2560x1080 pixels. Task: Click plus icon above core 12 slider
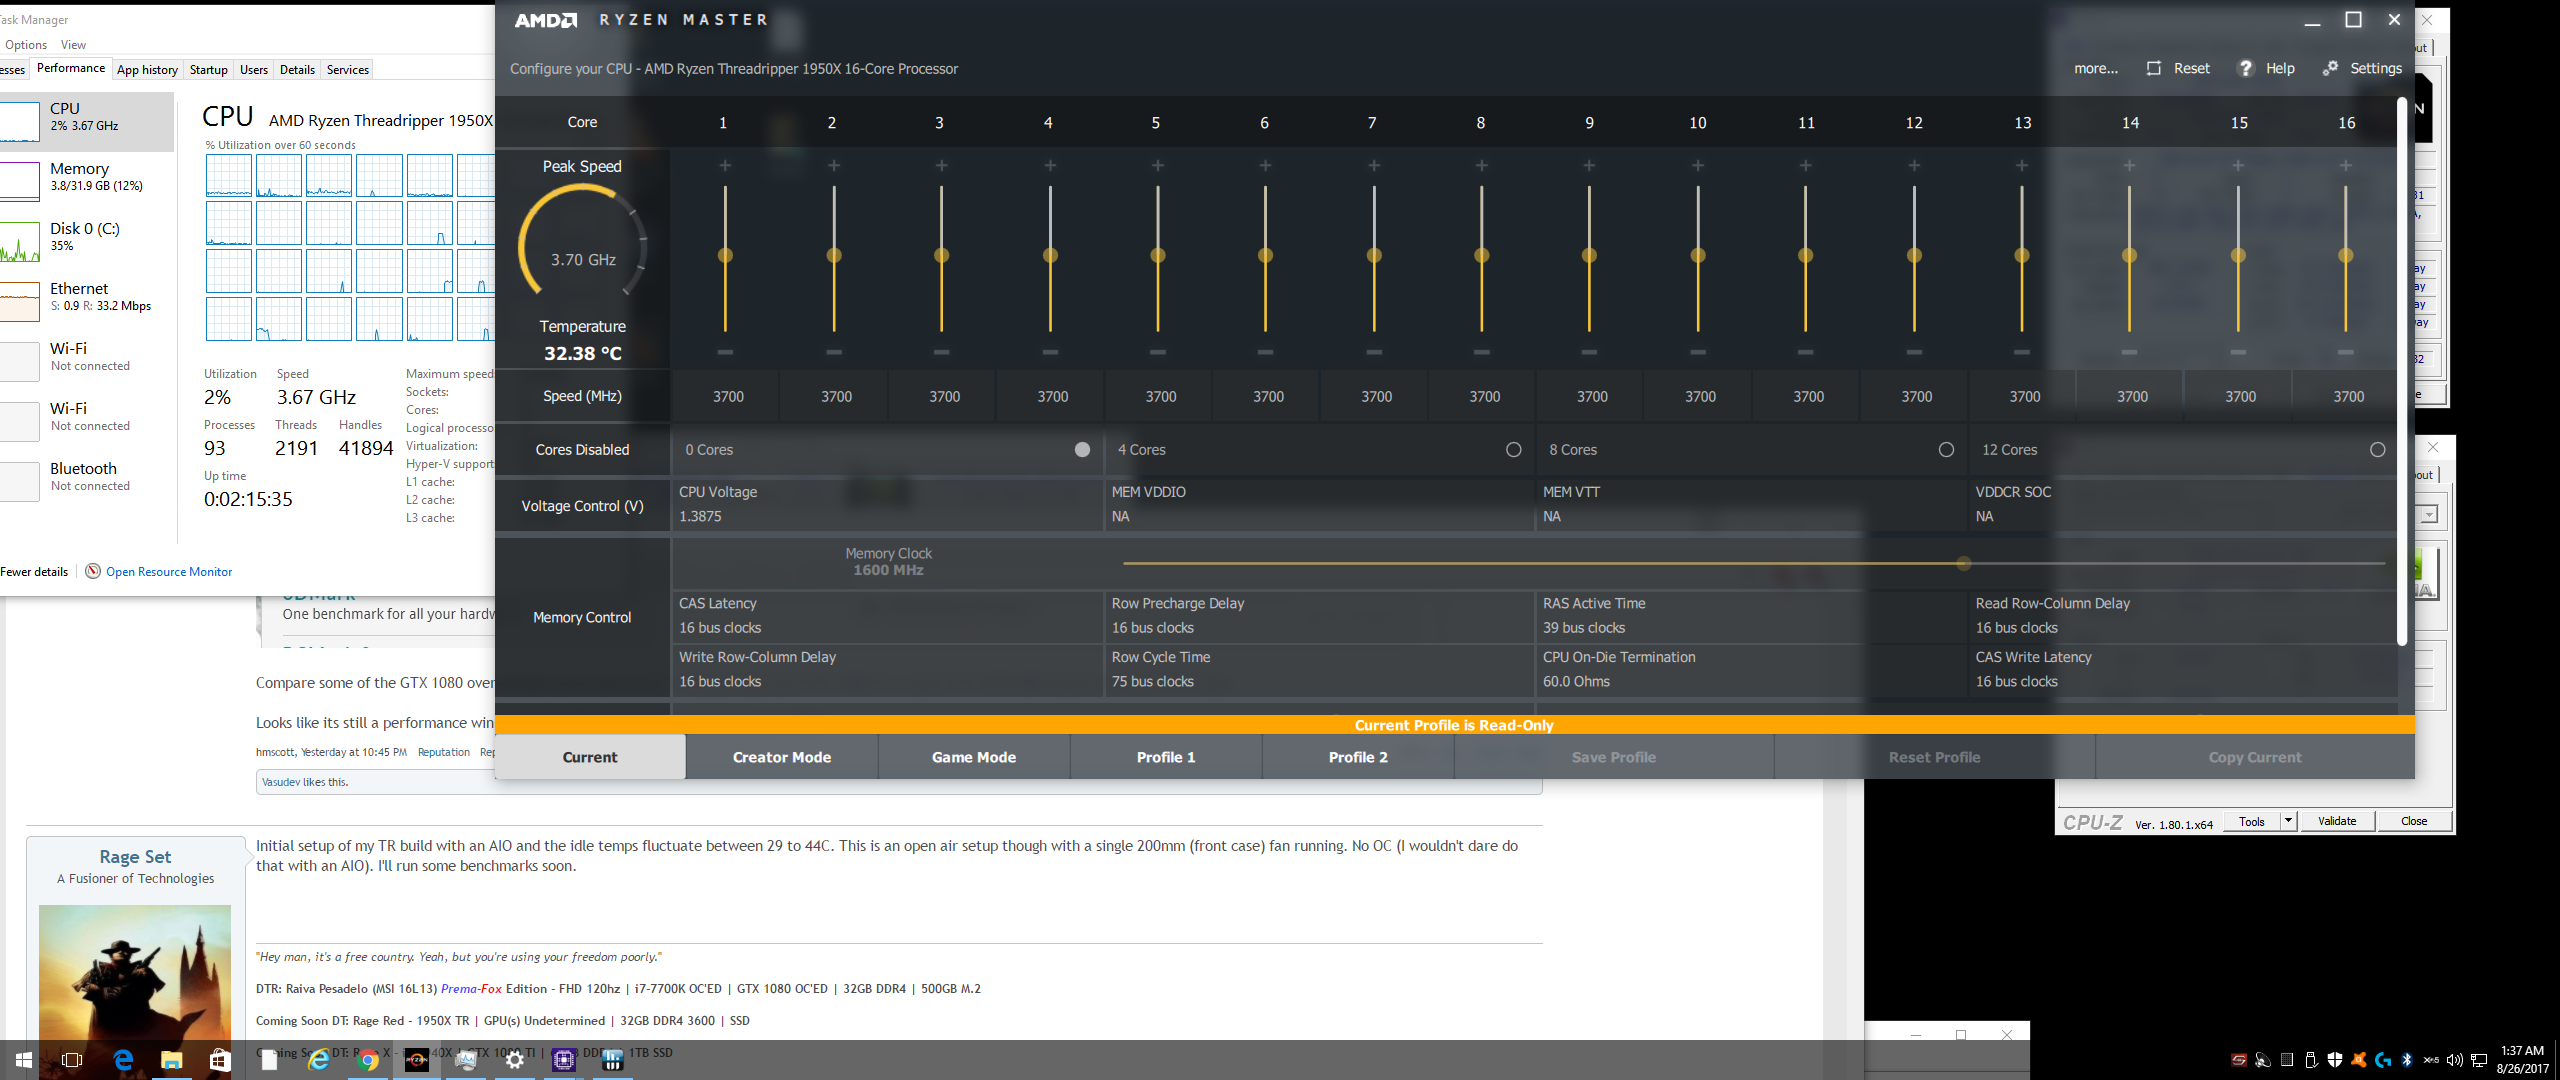(1913, 165)
